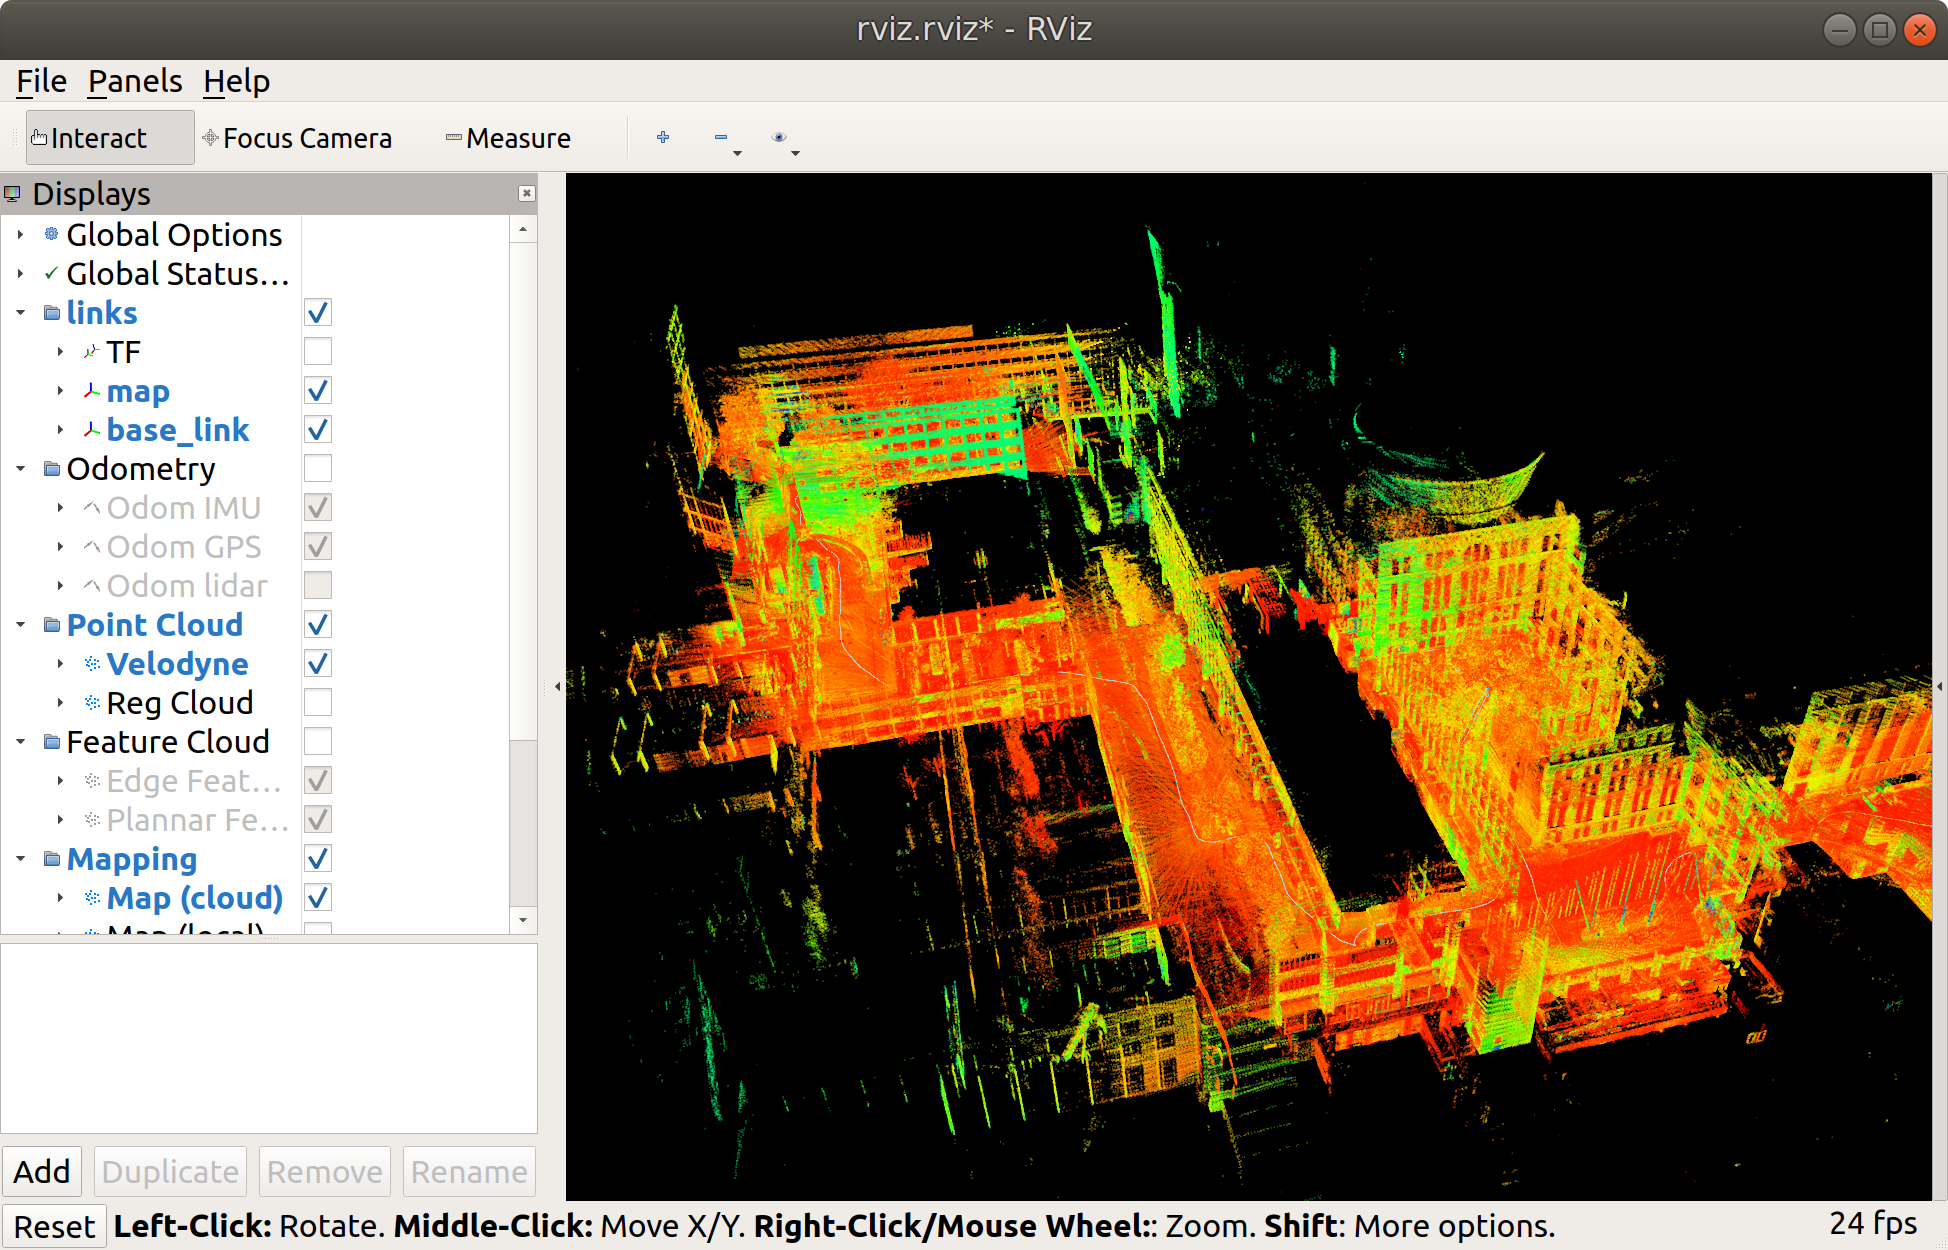This screenshot has height=1250, width=1948.
Task: Expand the Map (cloud) item
Action: coord(60,898)
